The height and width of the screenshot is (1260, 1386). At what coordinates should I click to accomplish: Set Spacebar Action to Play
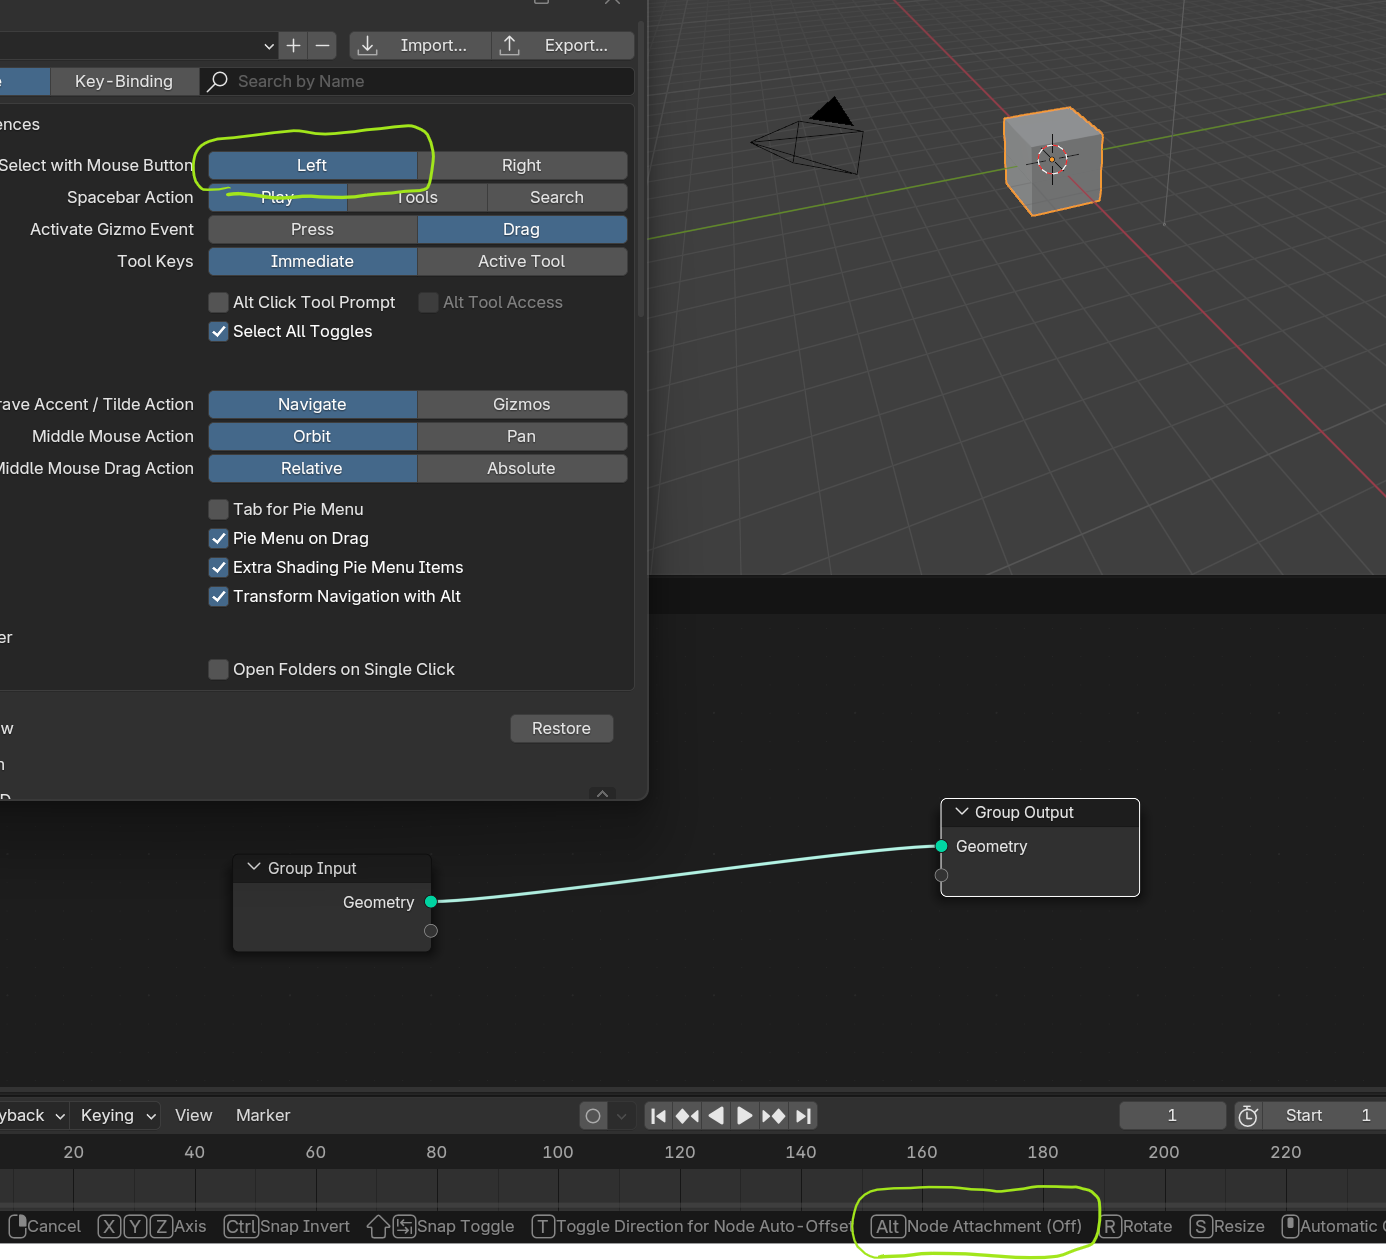[277, 197]
